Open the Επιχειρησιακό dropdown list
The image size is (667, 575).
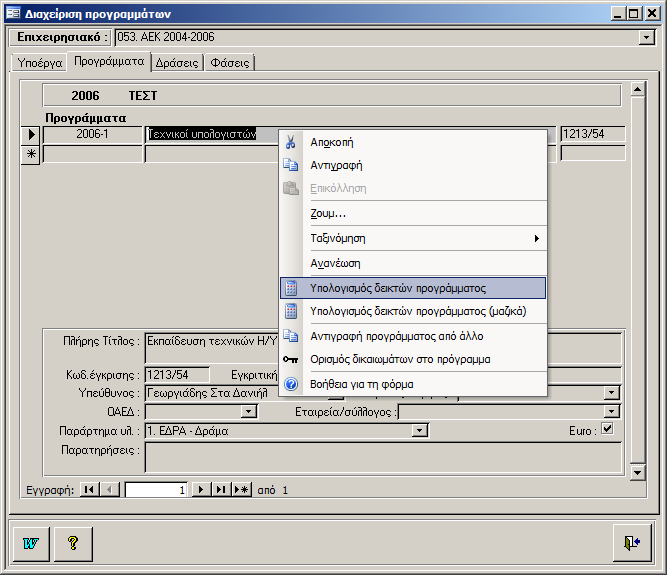tap(646, 38)
